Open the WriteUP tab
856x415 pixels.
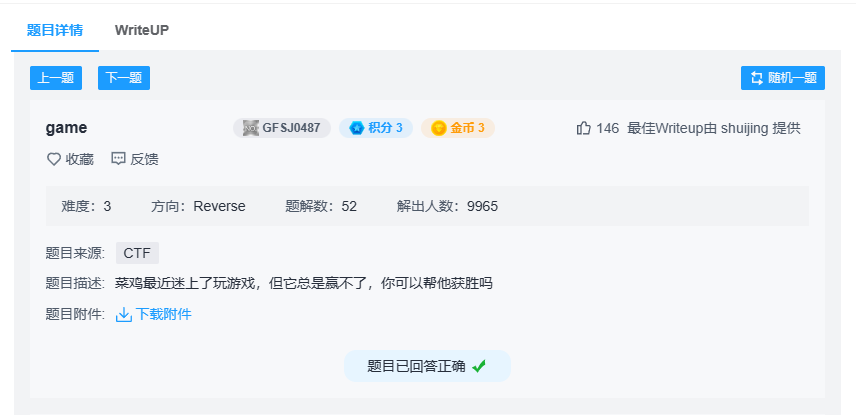coord(141,30)
